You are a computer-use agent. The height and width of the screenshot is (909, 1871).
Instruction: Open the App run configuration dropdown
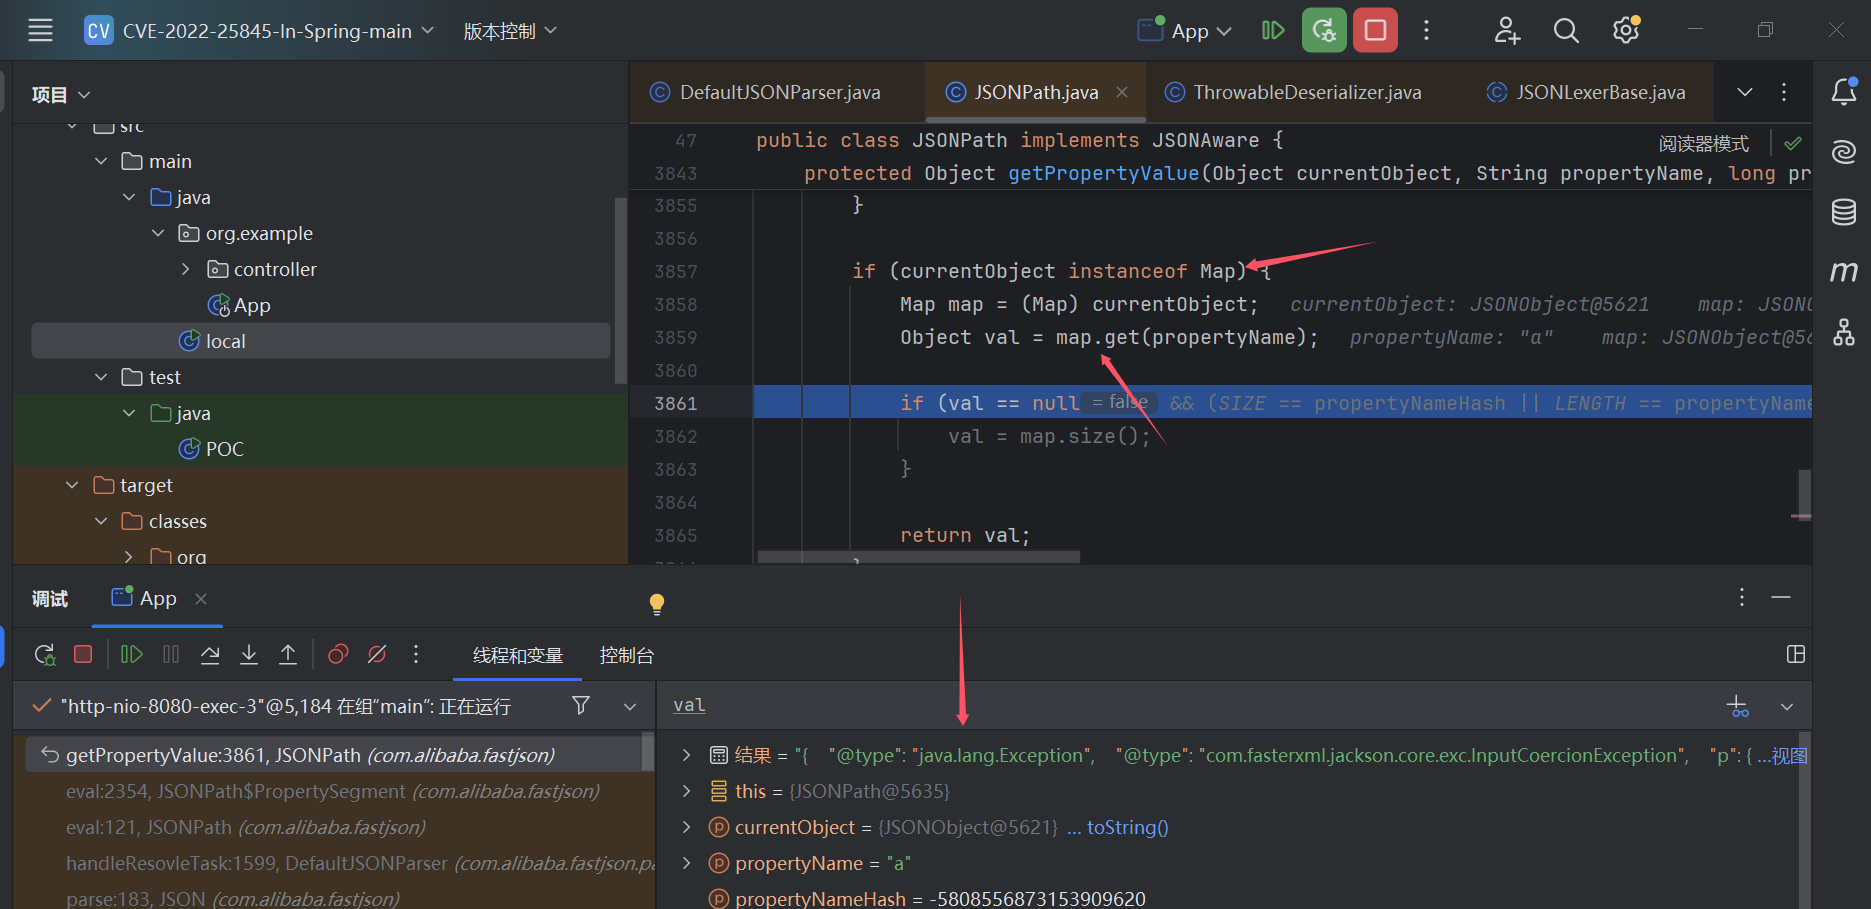click(x=1186, y=31)
